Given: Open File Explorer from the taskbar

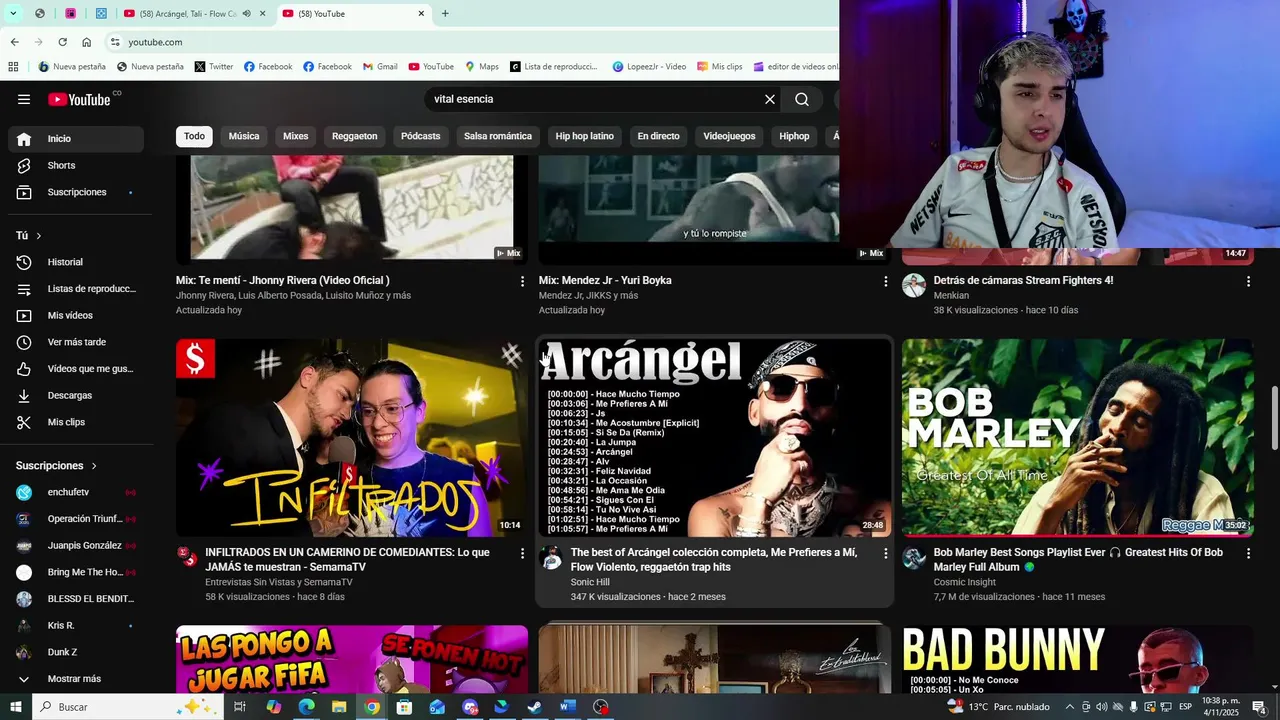Looking at the screenshot, I should click(339, 707).
